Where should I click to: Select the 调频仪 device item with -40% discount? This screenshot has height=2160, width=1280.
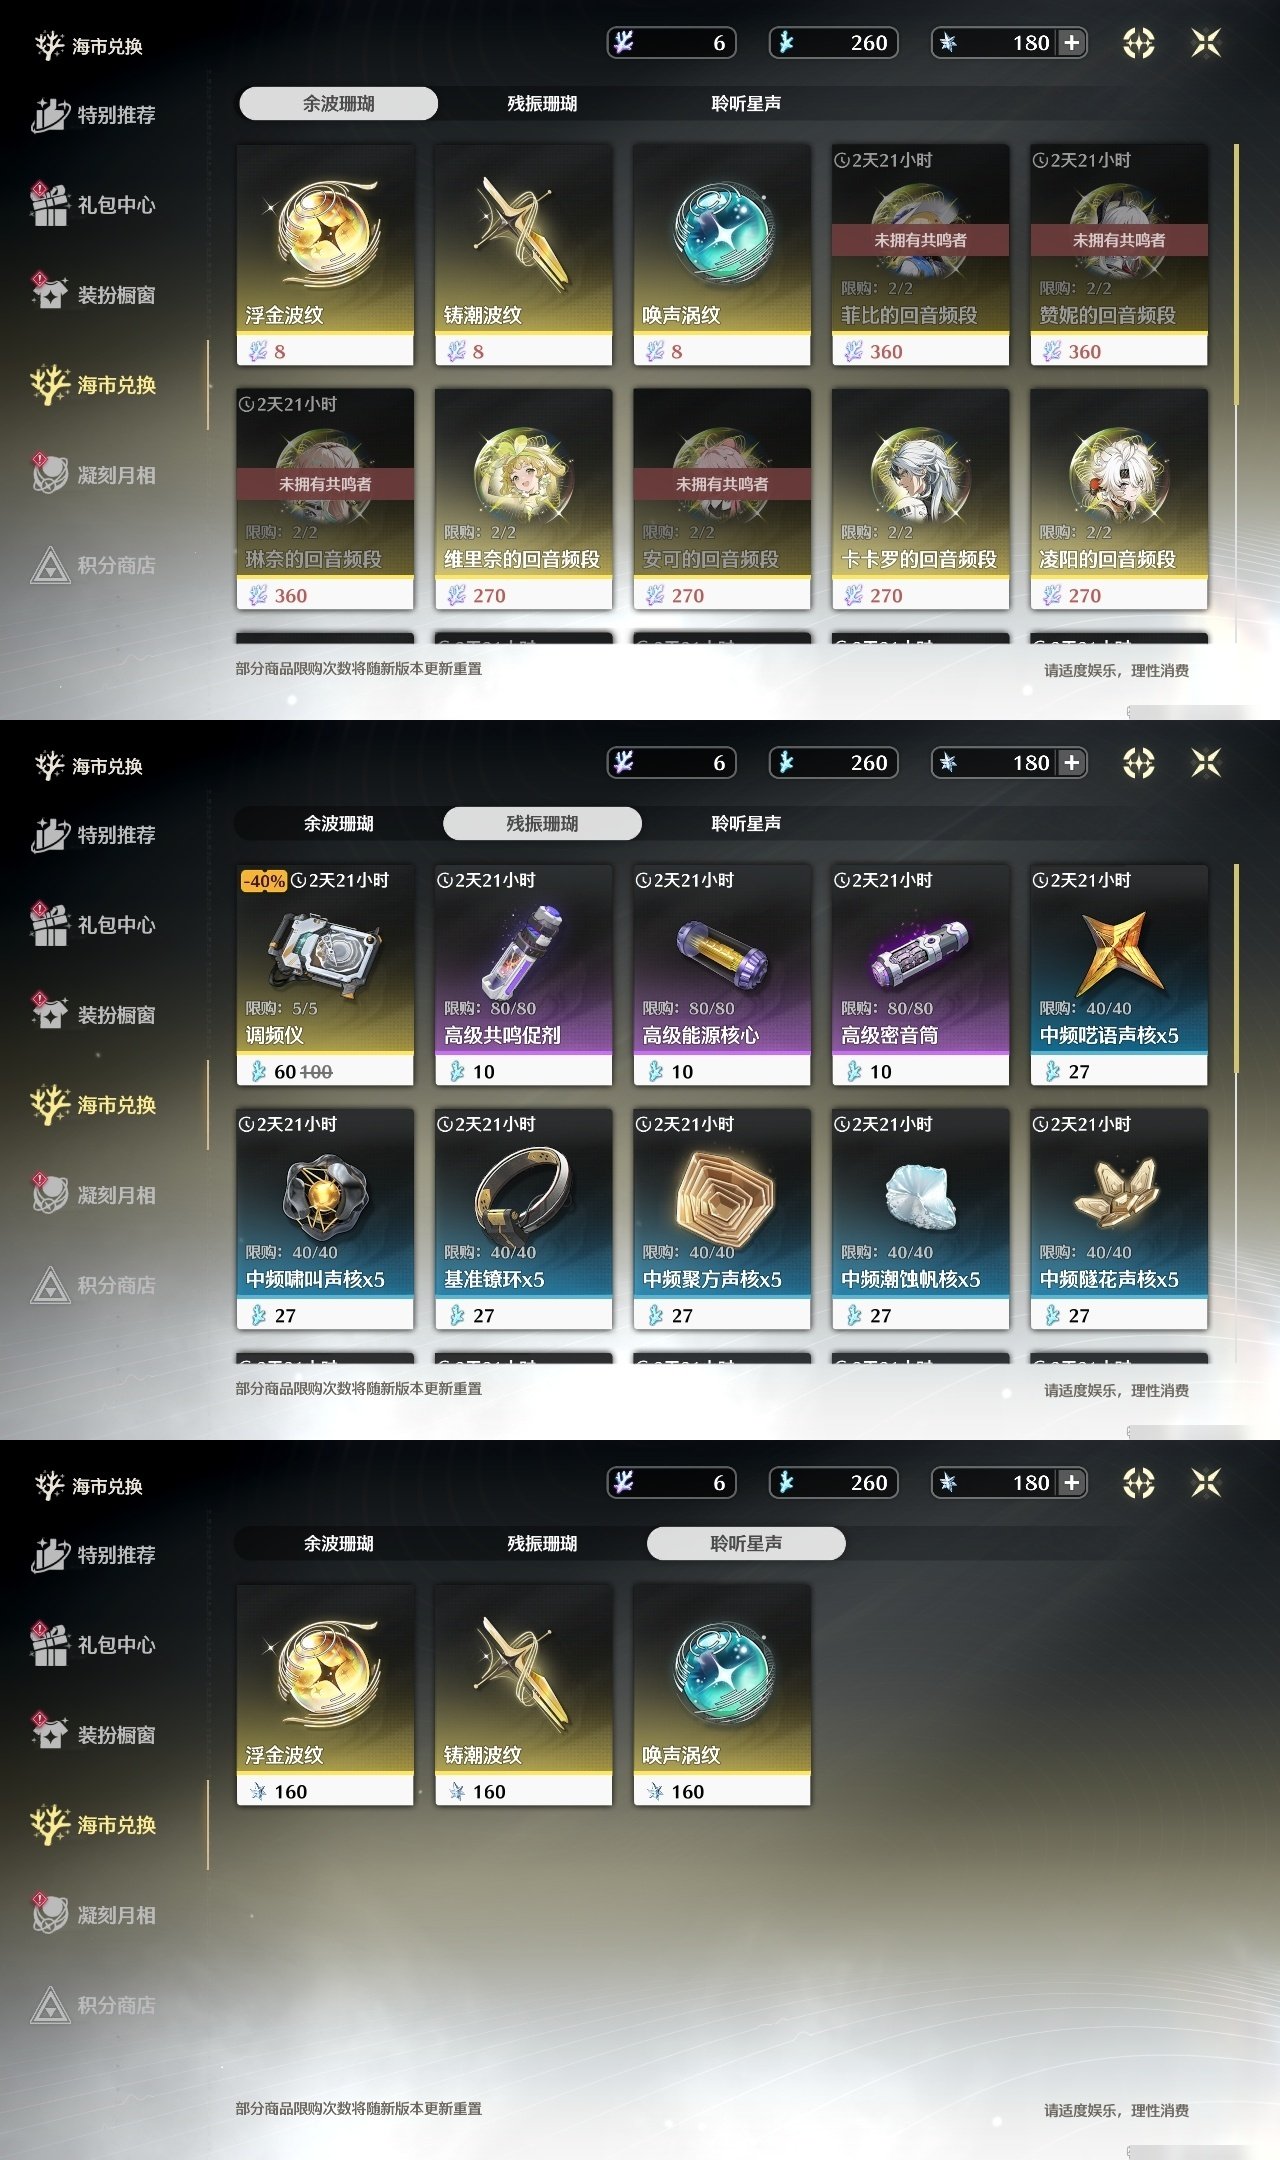(325, 975)
